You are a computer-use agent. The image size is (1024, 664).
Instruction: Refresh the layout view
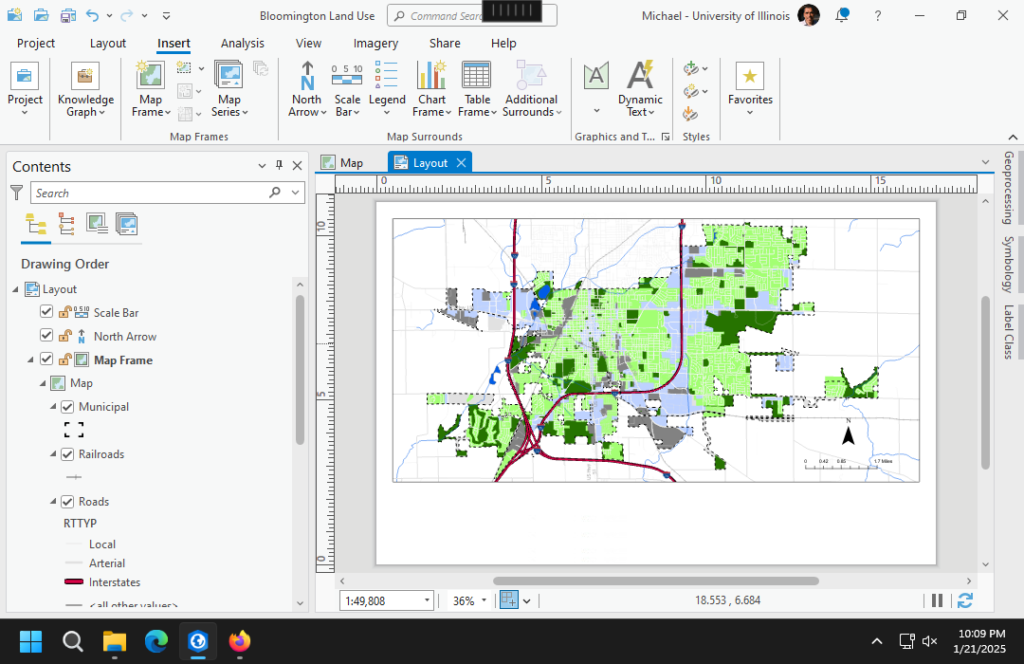click(965, 600)
